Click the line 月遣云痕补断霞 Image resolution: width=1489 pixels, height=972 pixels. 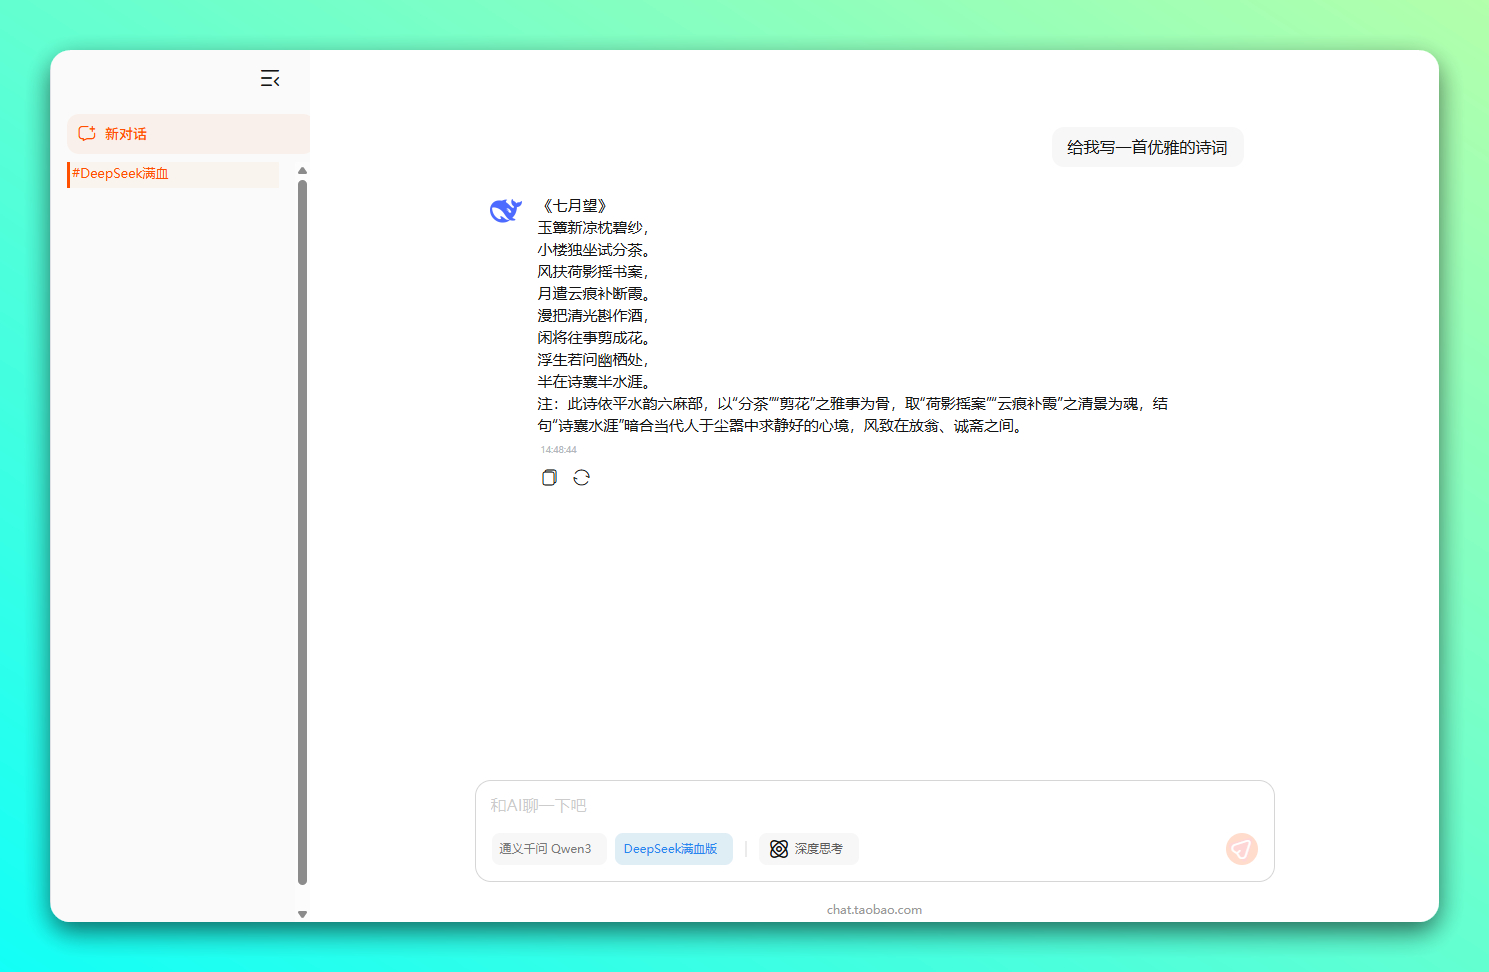(593, 294)
